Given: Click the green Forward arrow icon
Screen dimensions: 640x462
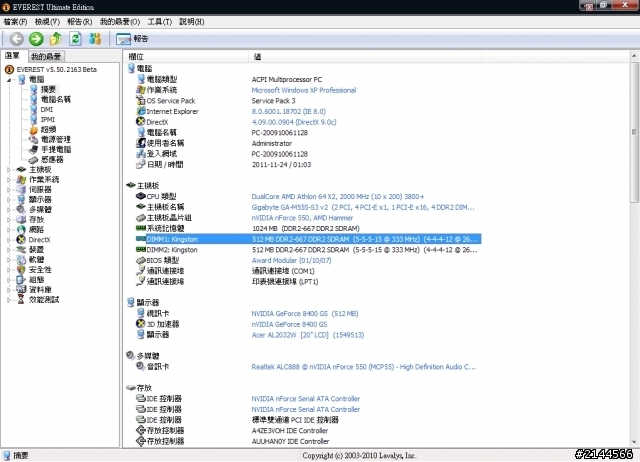Looking at the screenshot, I should pyautogui.click(x=36, y=39).
